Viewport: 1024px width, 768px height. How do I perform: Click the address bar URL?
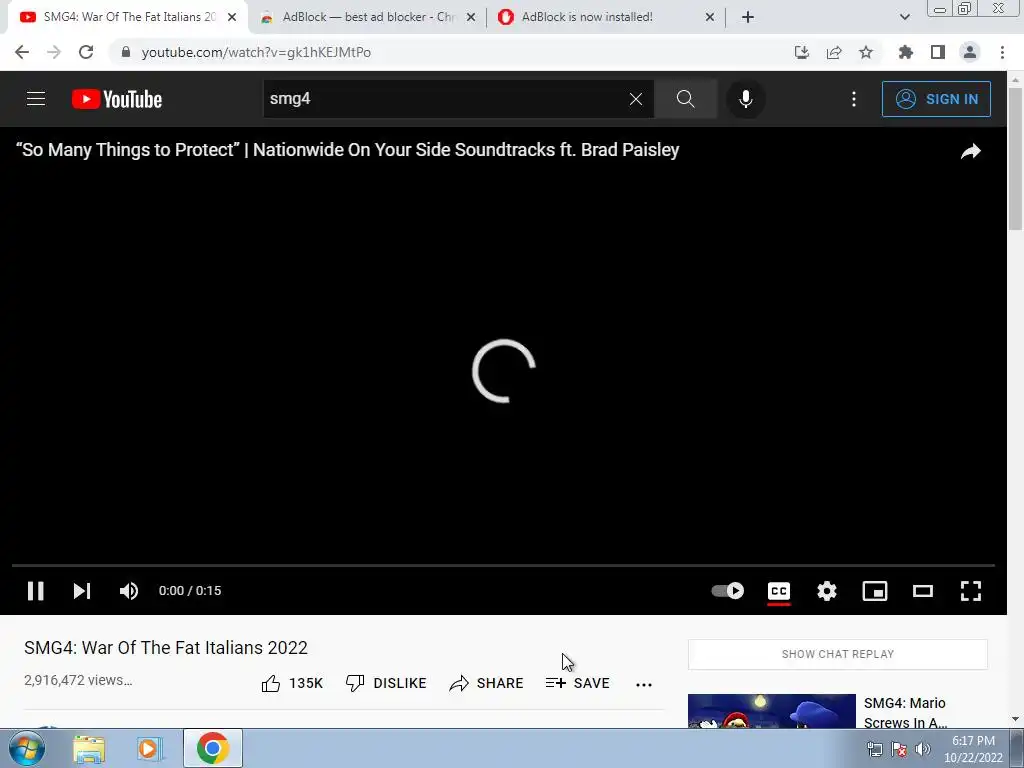[256, 52]
